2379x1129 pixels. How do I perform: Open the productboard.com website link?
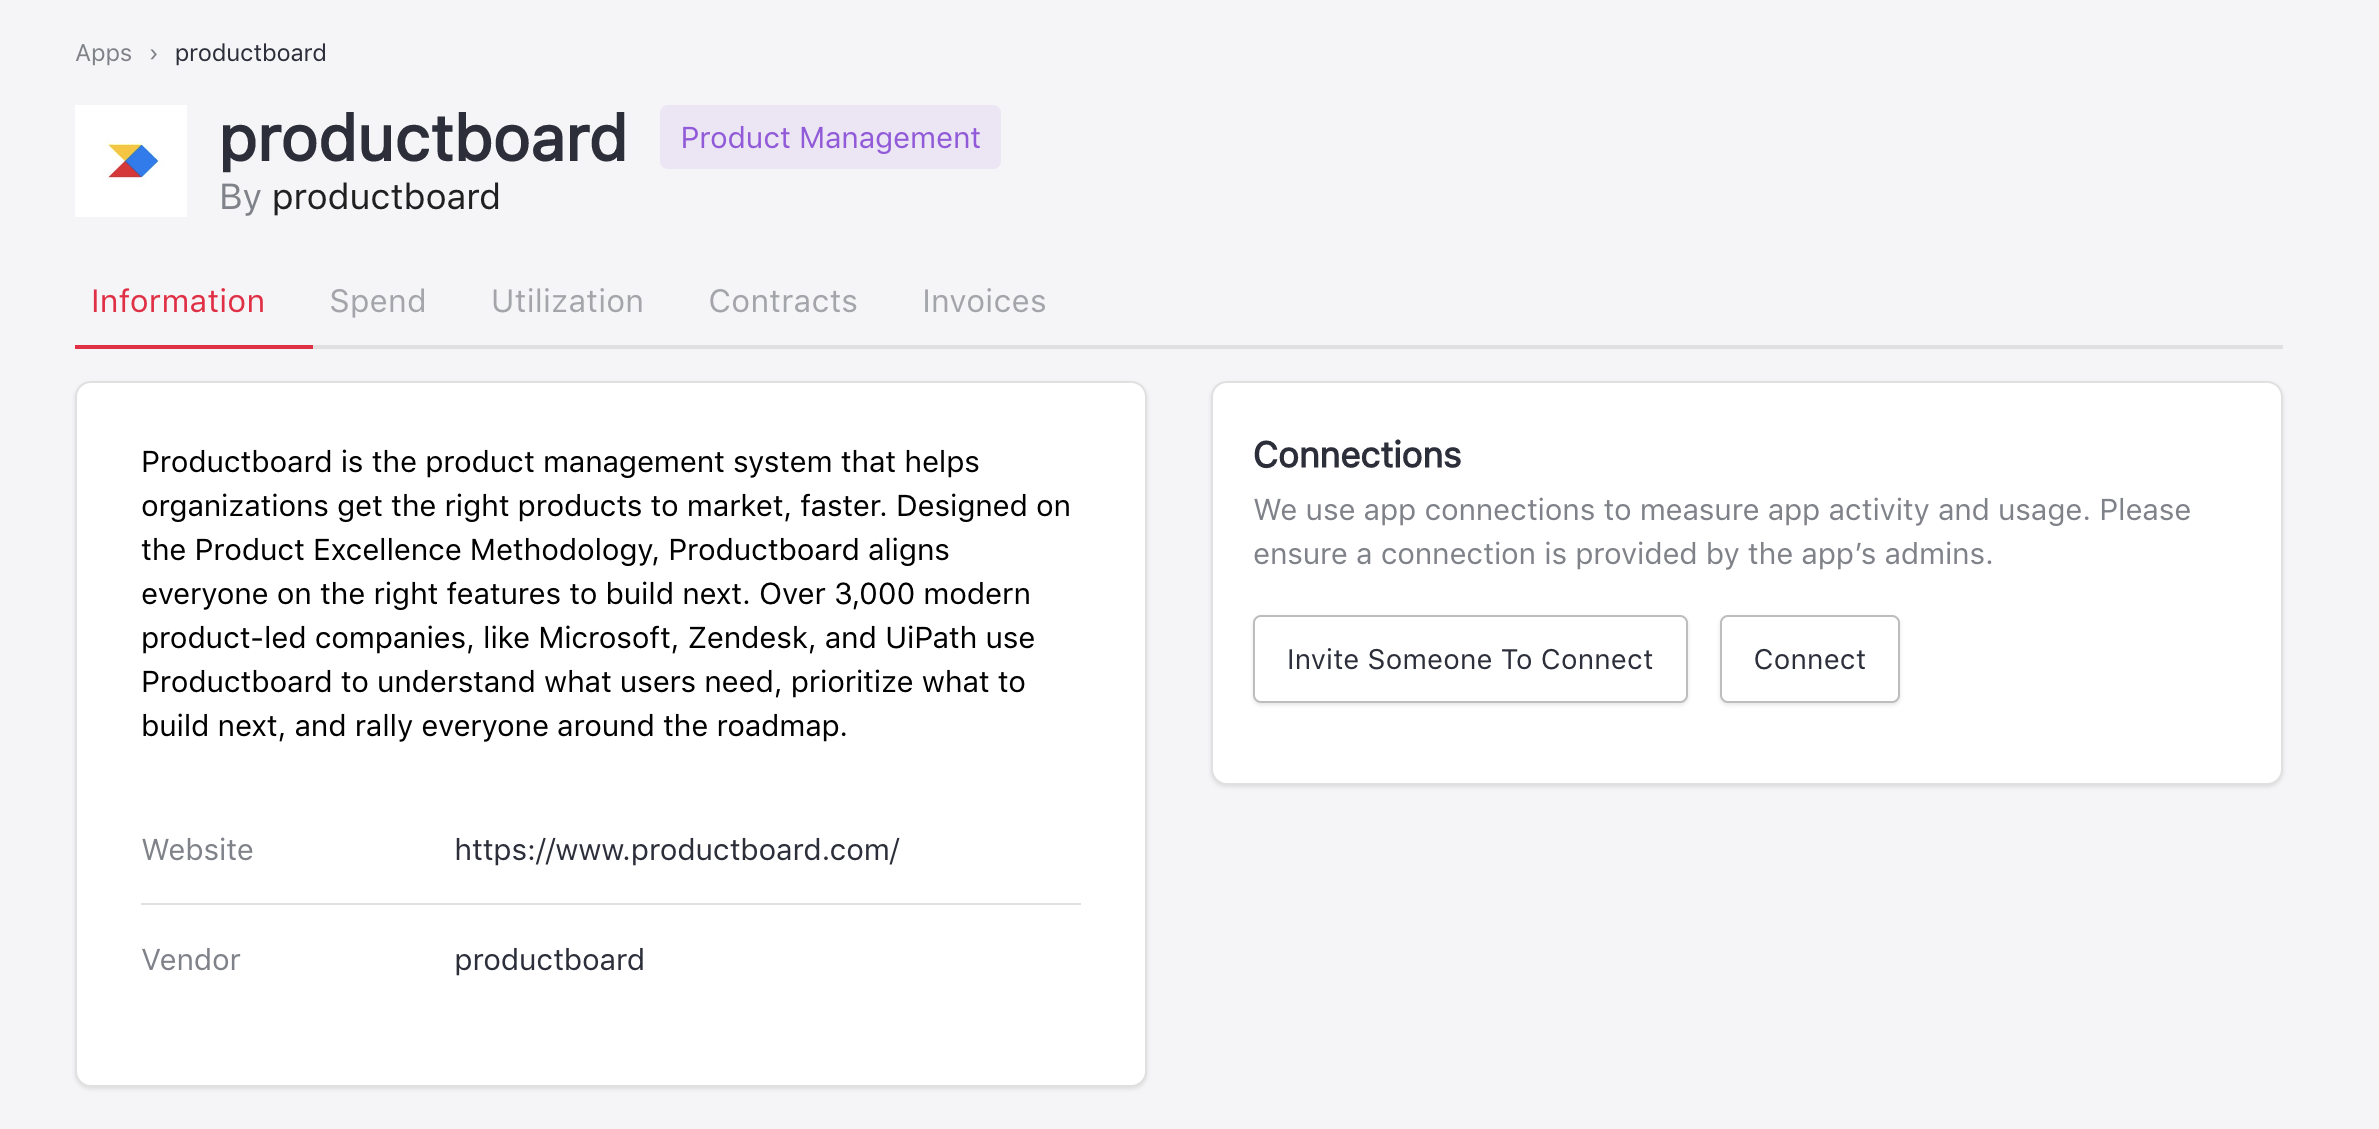pyautogui.click(x=676, y=849)
